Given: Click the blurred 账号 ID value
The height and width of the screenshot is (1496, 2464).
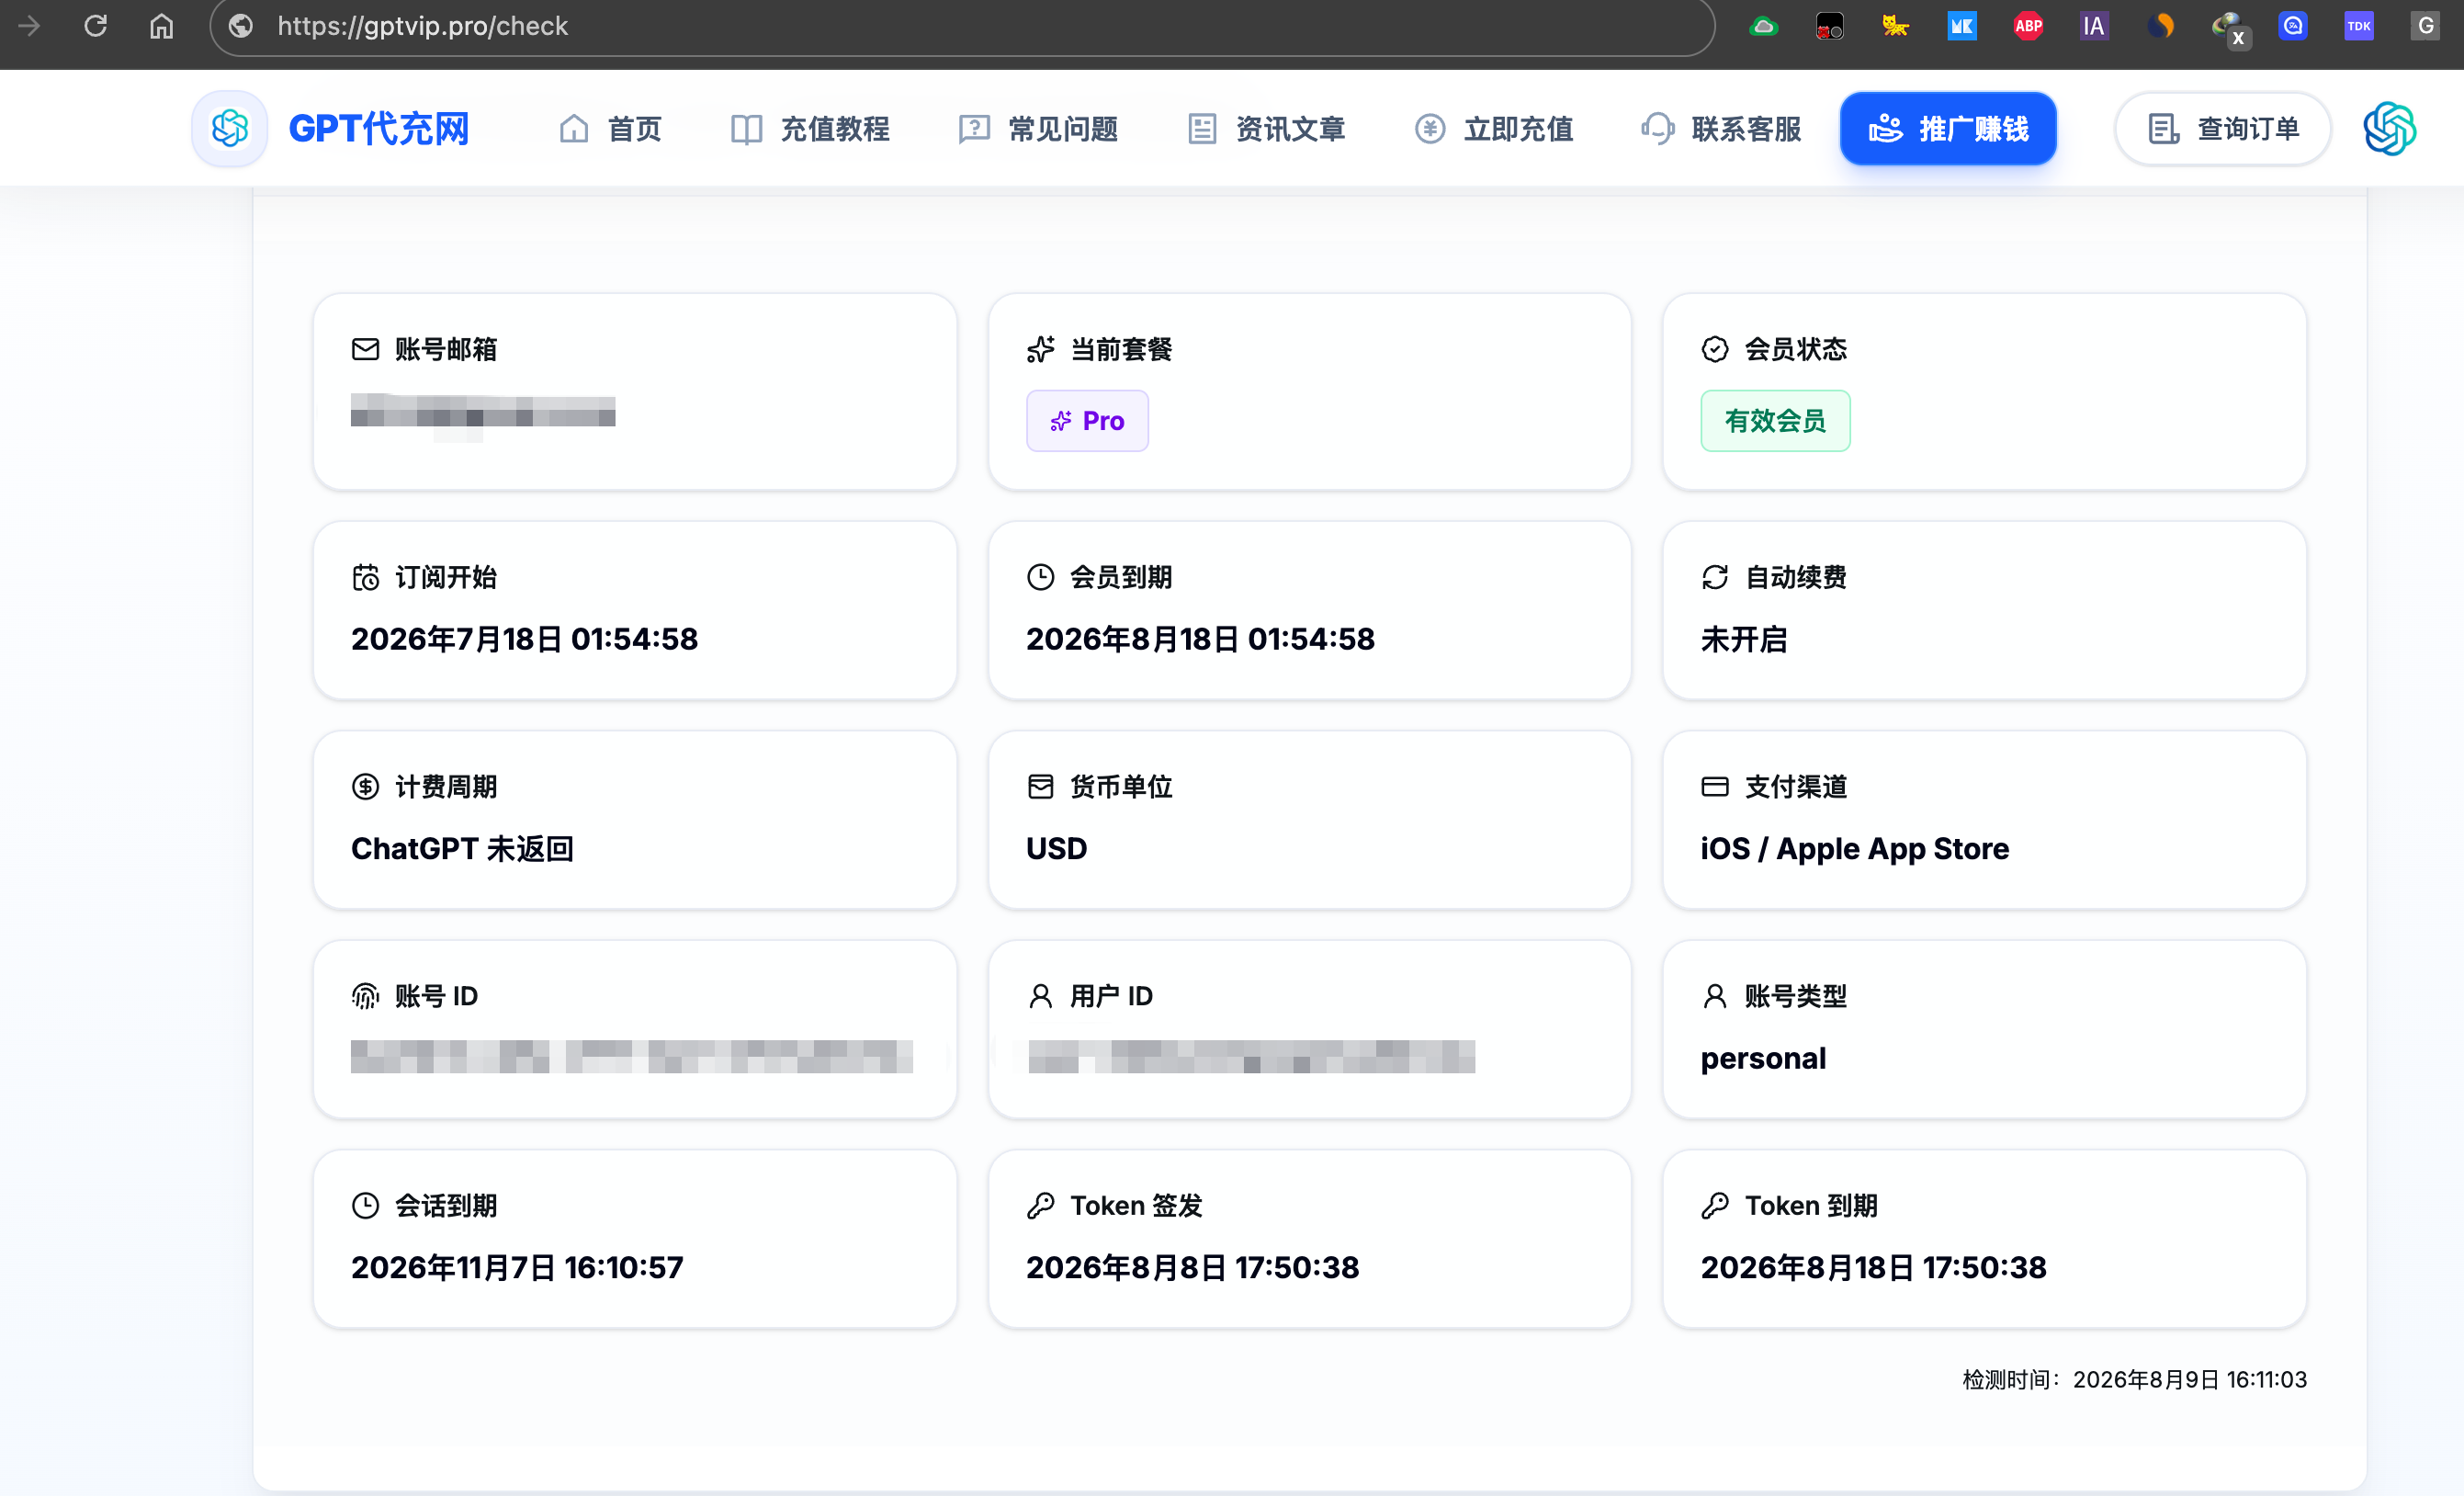Looking at the screenshot, I should pos(632,1057).
